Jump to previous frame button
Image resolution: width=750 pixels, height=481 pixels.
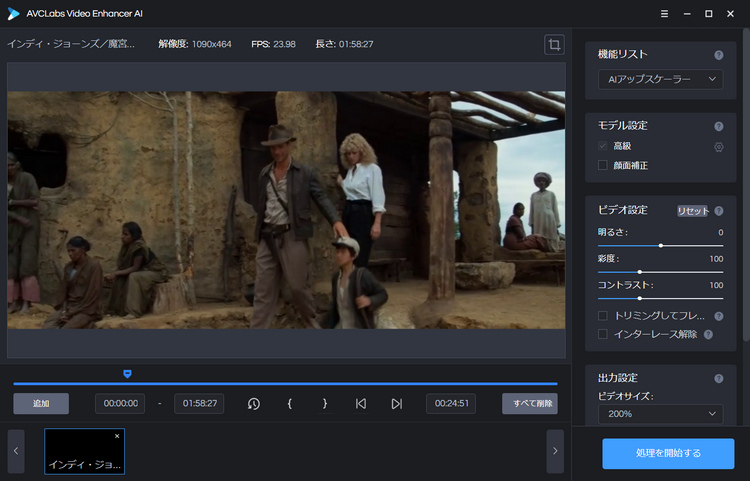tap(361, 404)
